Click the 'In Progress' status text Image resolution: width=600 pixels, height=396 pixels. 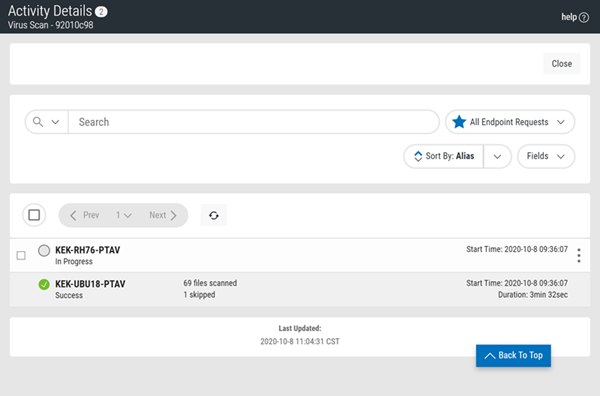click(x=74, y=262)
